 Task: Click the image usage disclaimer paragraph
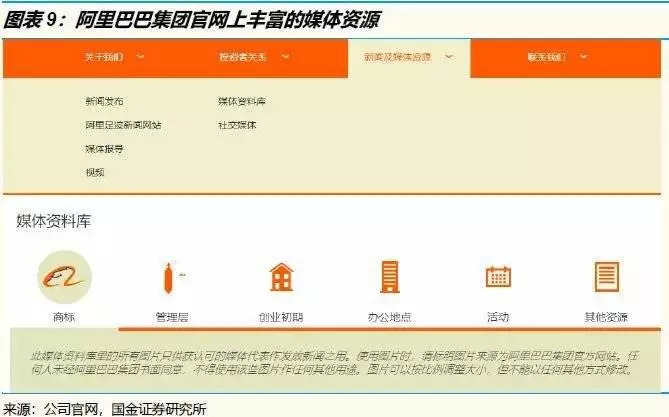(334, 362)
